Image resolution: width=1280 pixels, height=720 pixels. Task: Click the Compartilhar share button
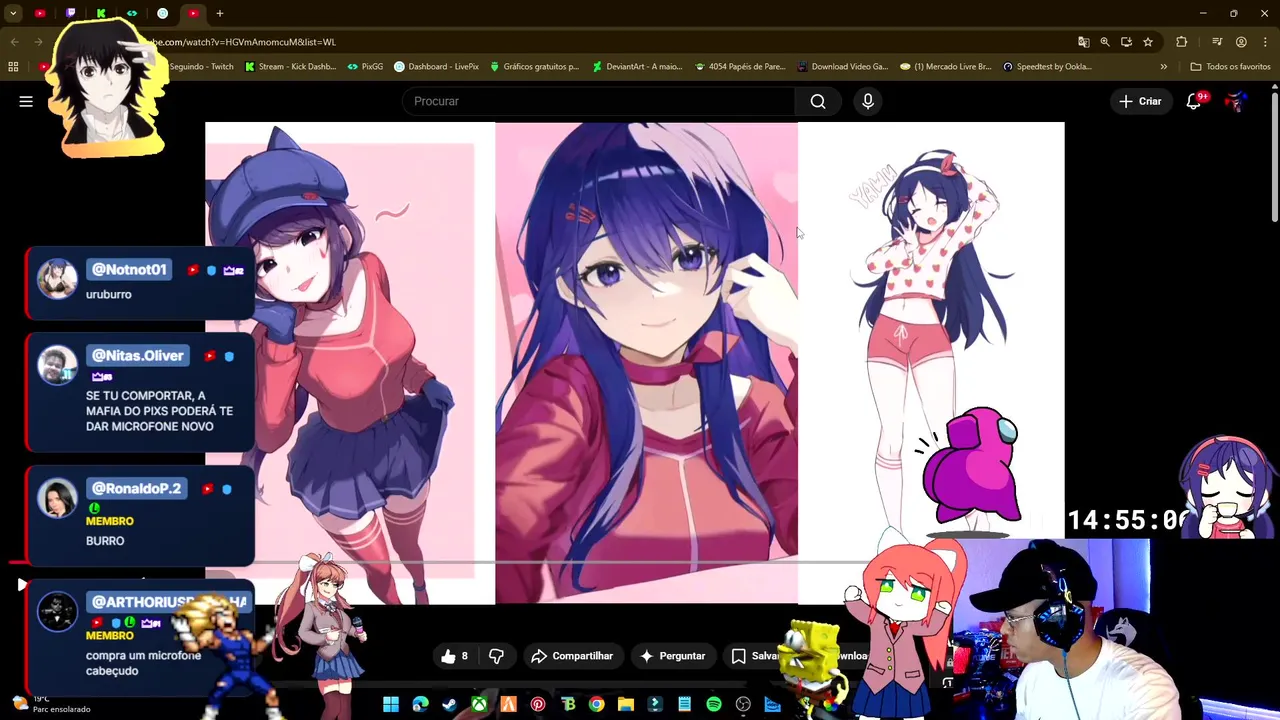coord(572,656)
